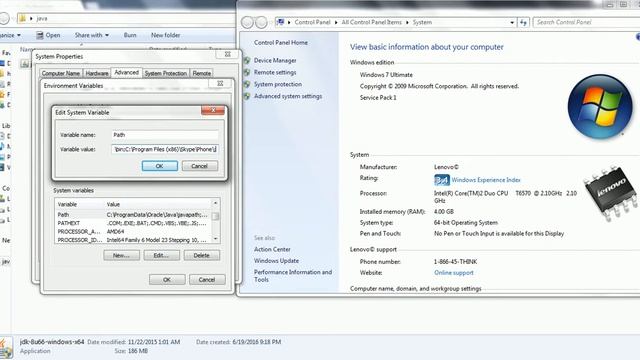The height and width of the screenshot is (360, 640).
Task: Select the PATHEXT system variable row
Action: point(133,223)
